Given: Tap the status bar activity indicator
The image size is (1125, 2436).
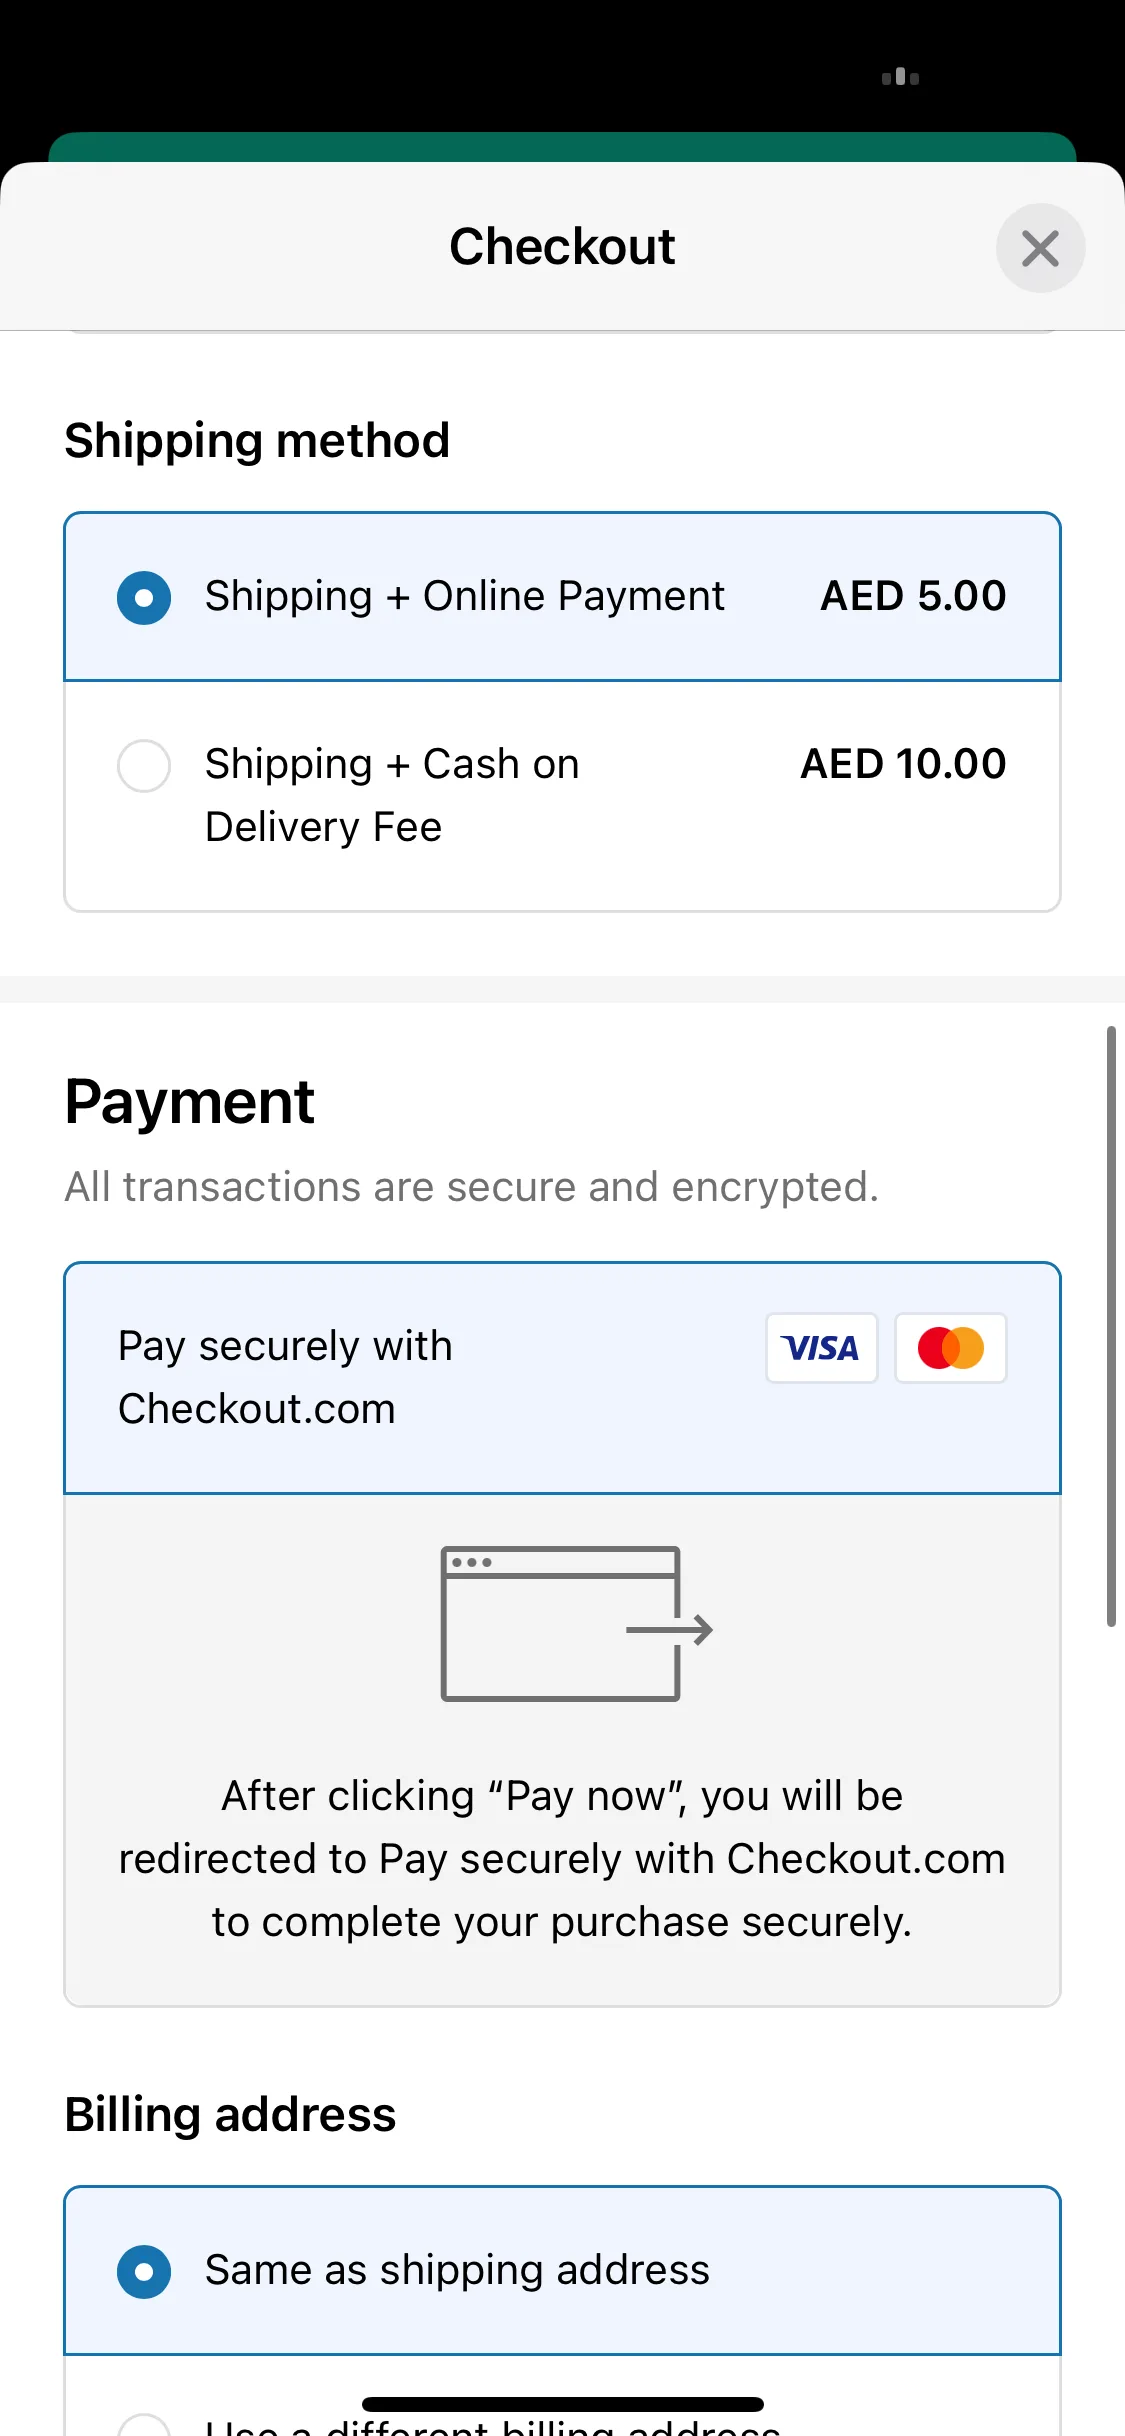Looking at the screenshot, I should pos(900,77).
